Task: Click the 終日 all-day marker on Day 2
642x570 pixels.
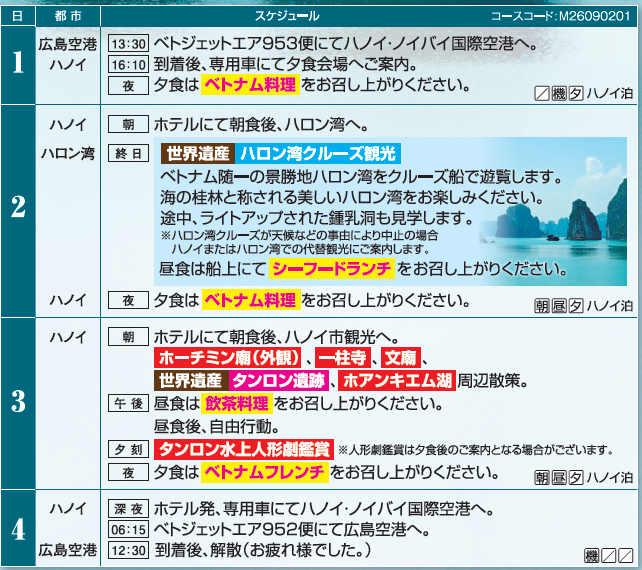Action: click(x=128, y=154)
